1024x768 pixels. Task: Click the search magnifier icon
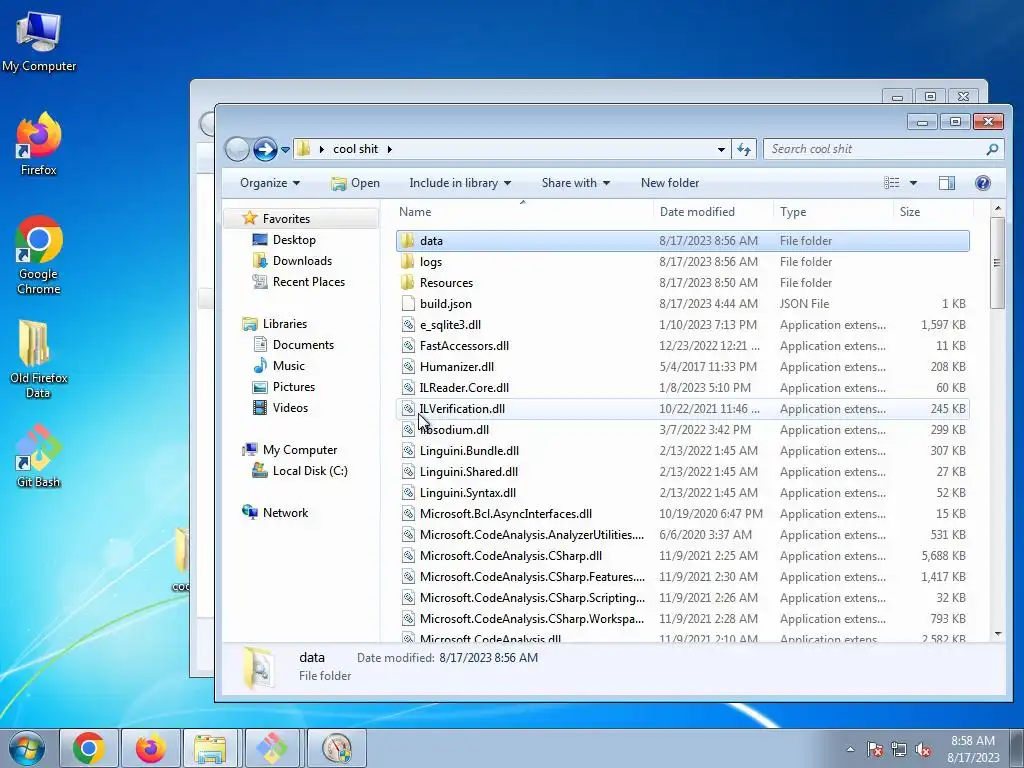992,150
